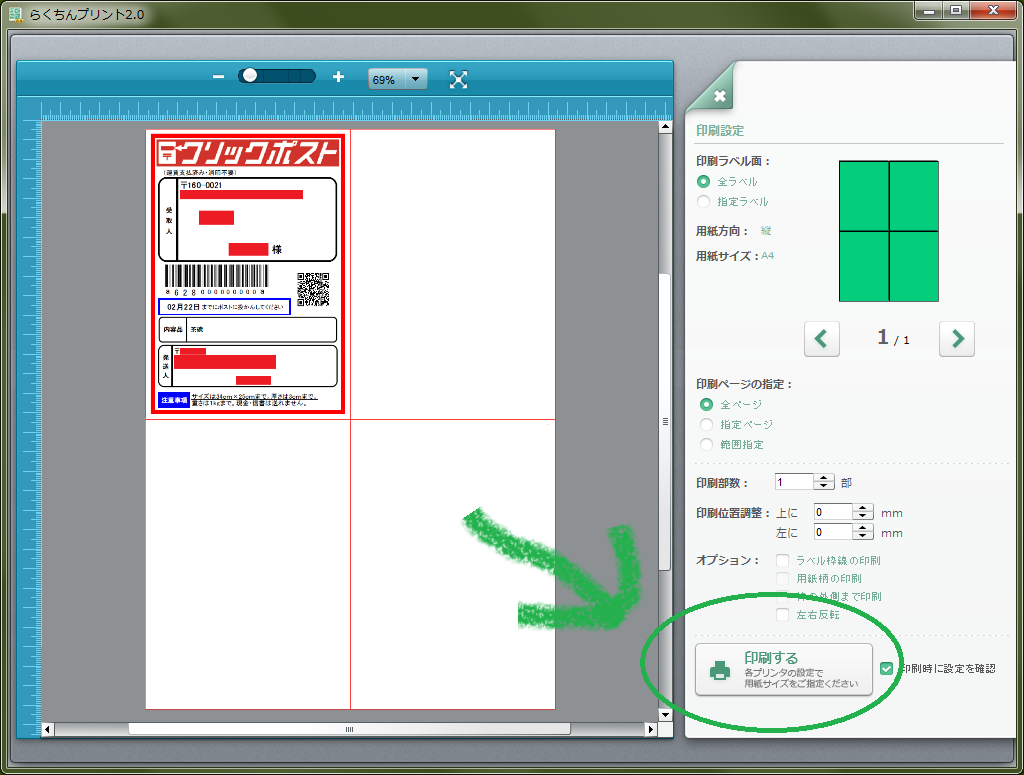Zoom in with the plus icon
Screen dimensions: 1024x775
[338, 77]
